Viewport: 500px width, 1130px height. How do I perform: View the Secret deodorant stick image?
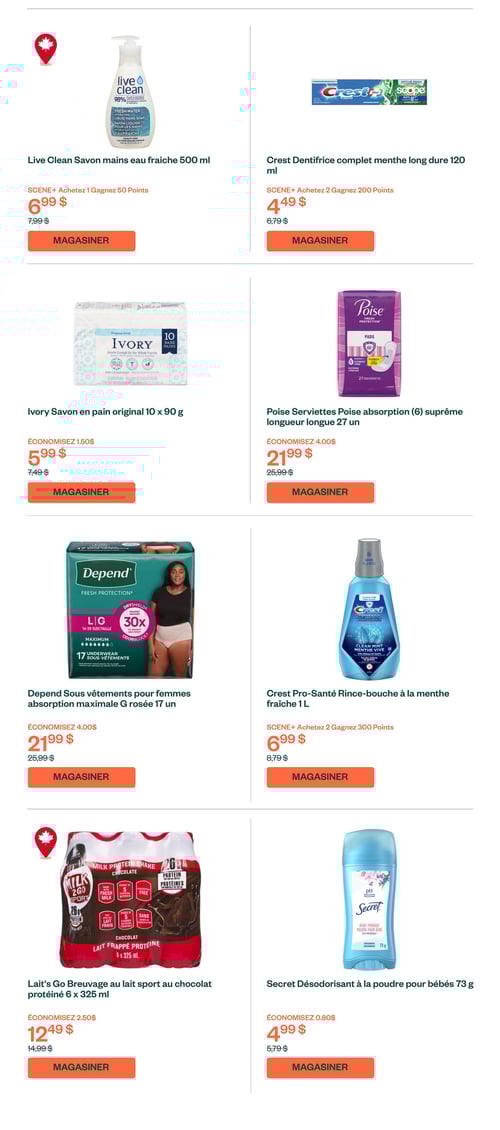coord(369,899)
